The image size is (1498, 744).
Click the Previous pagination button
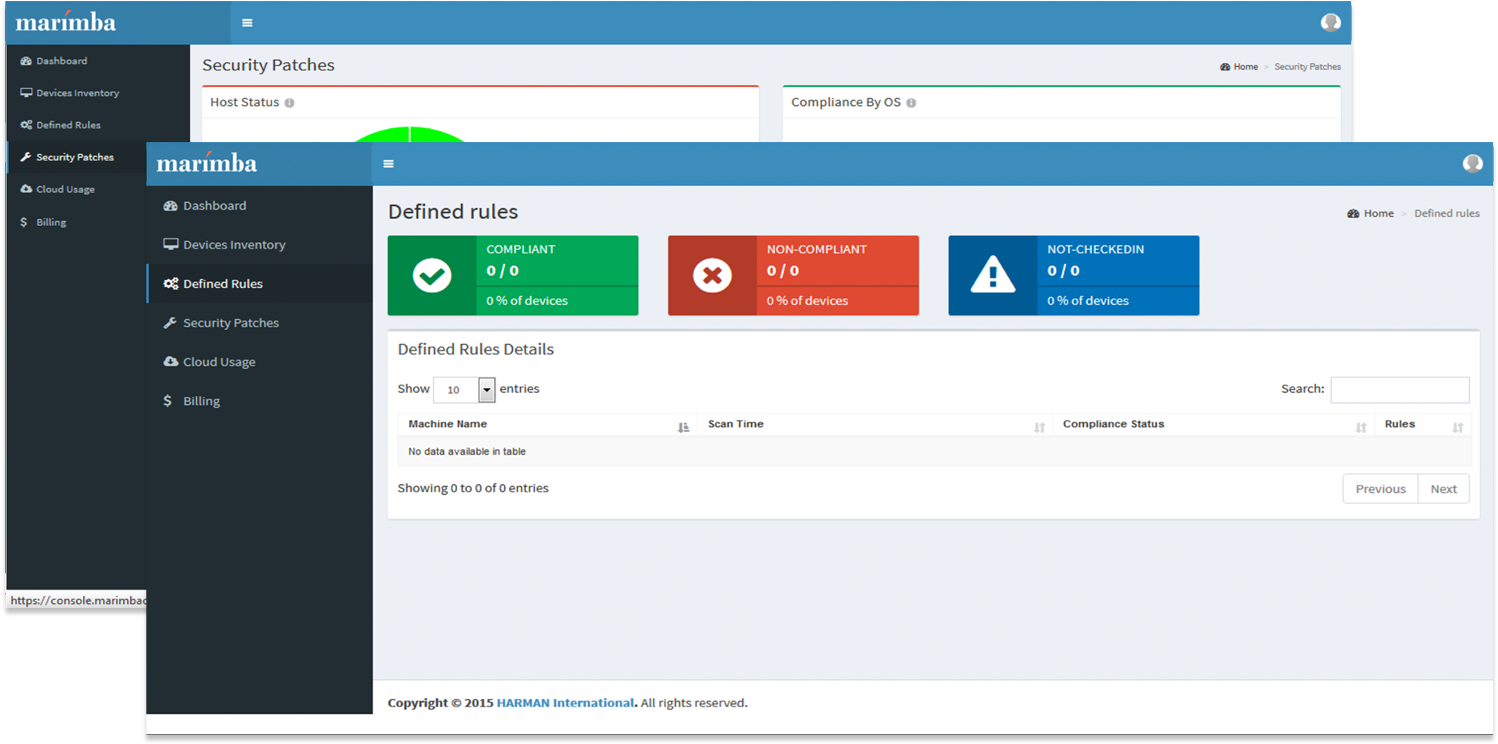tap(1380, 489)
